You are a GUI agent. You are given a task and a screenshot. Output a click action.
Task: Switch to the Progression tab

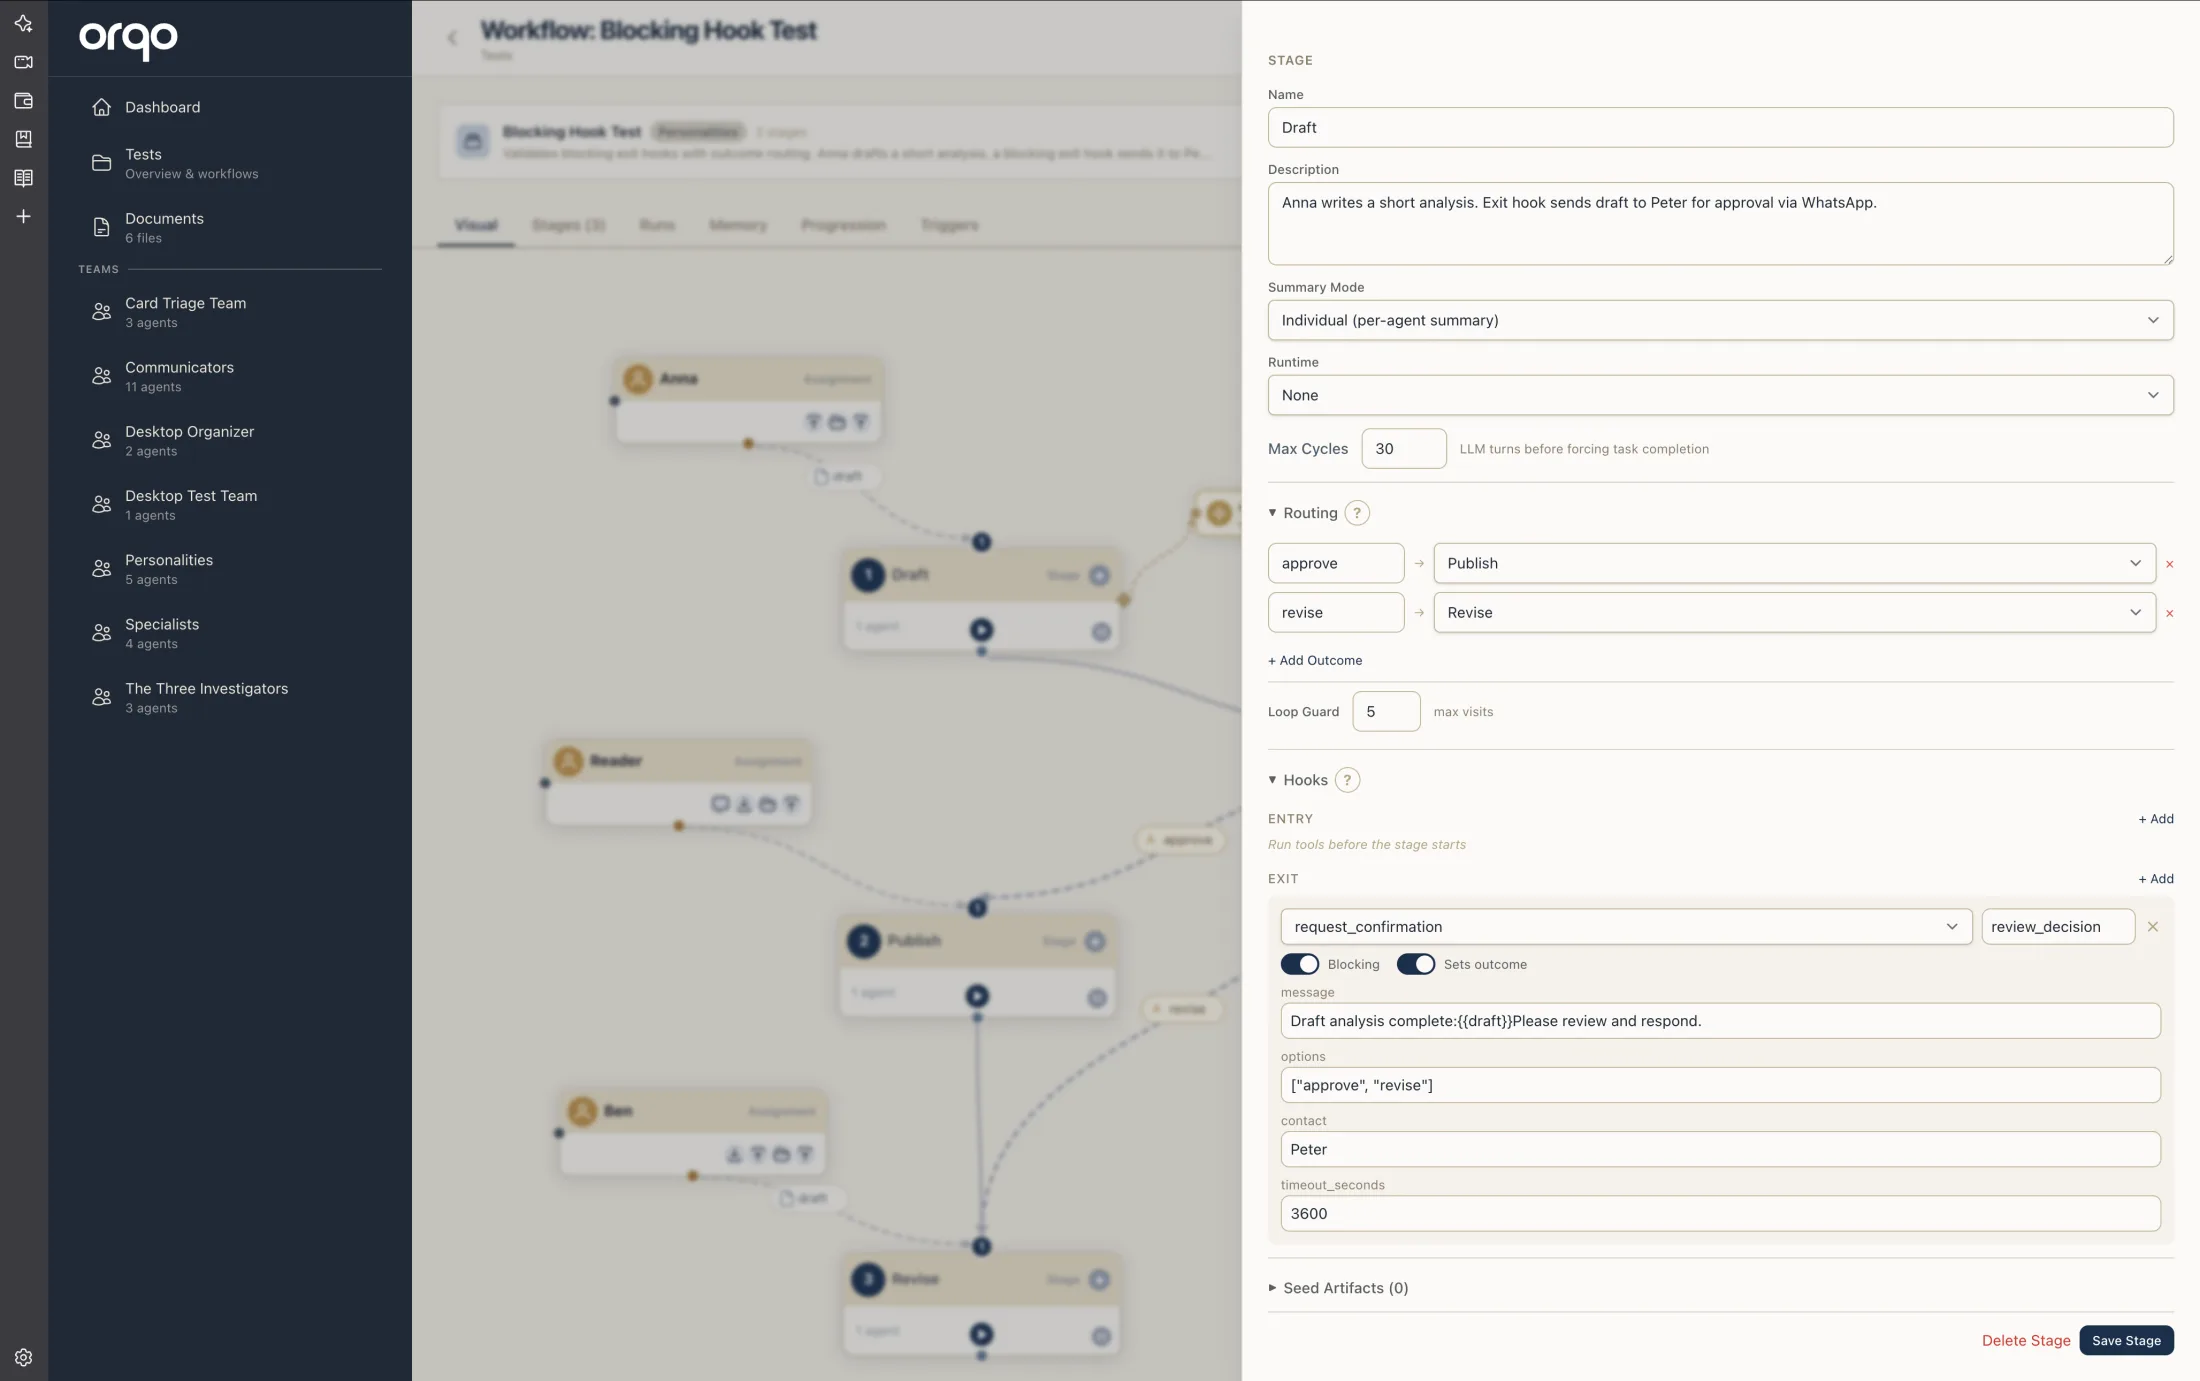[x=843, y=225]
